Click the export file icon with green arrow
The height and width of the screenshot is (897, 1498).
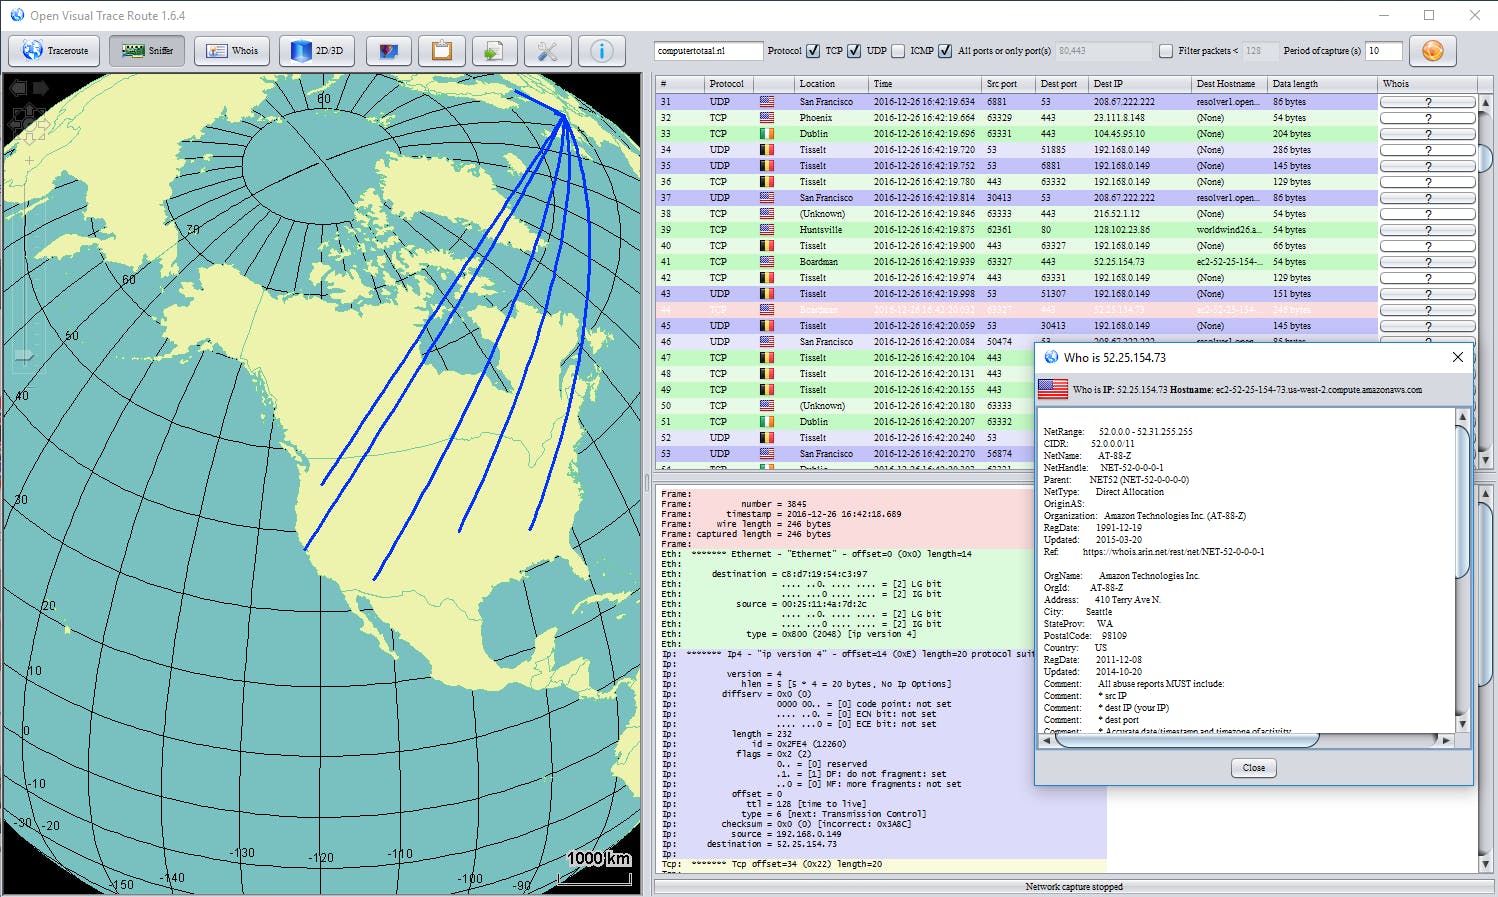pyautogui.click(x=494, y=51)
